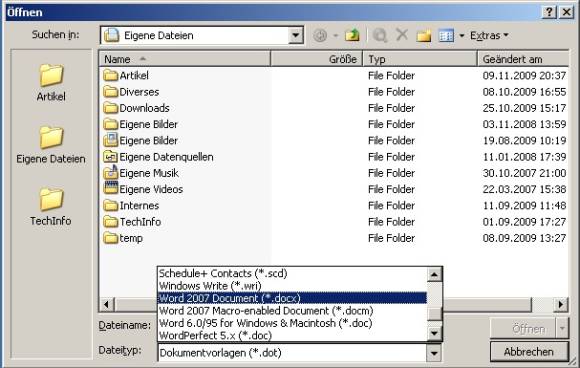Image resolution: width=580 pixels, height=368 pixels.
Task: Open the Views dropdown arrow
Action: point(461,36)
